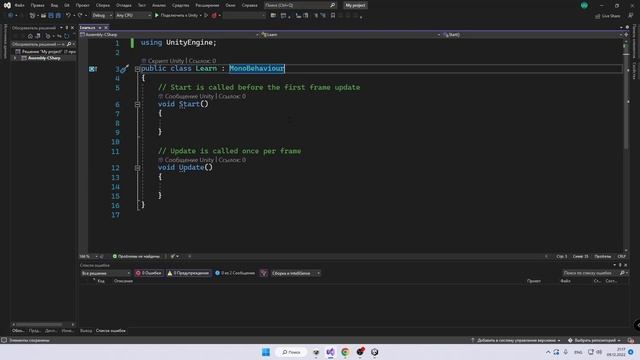This screenshot has width=640, height=360.
Task: Open the Проект menu
Action: click(82, 5)
